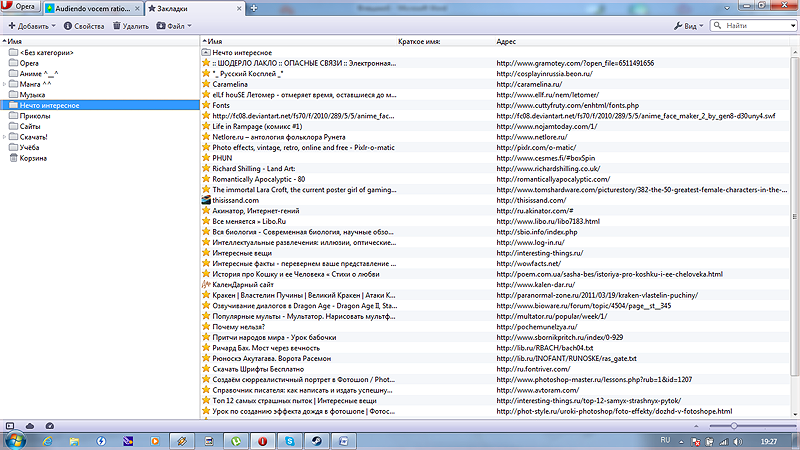Click star icon of Caramelina bookmark

point(206,84)
